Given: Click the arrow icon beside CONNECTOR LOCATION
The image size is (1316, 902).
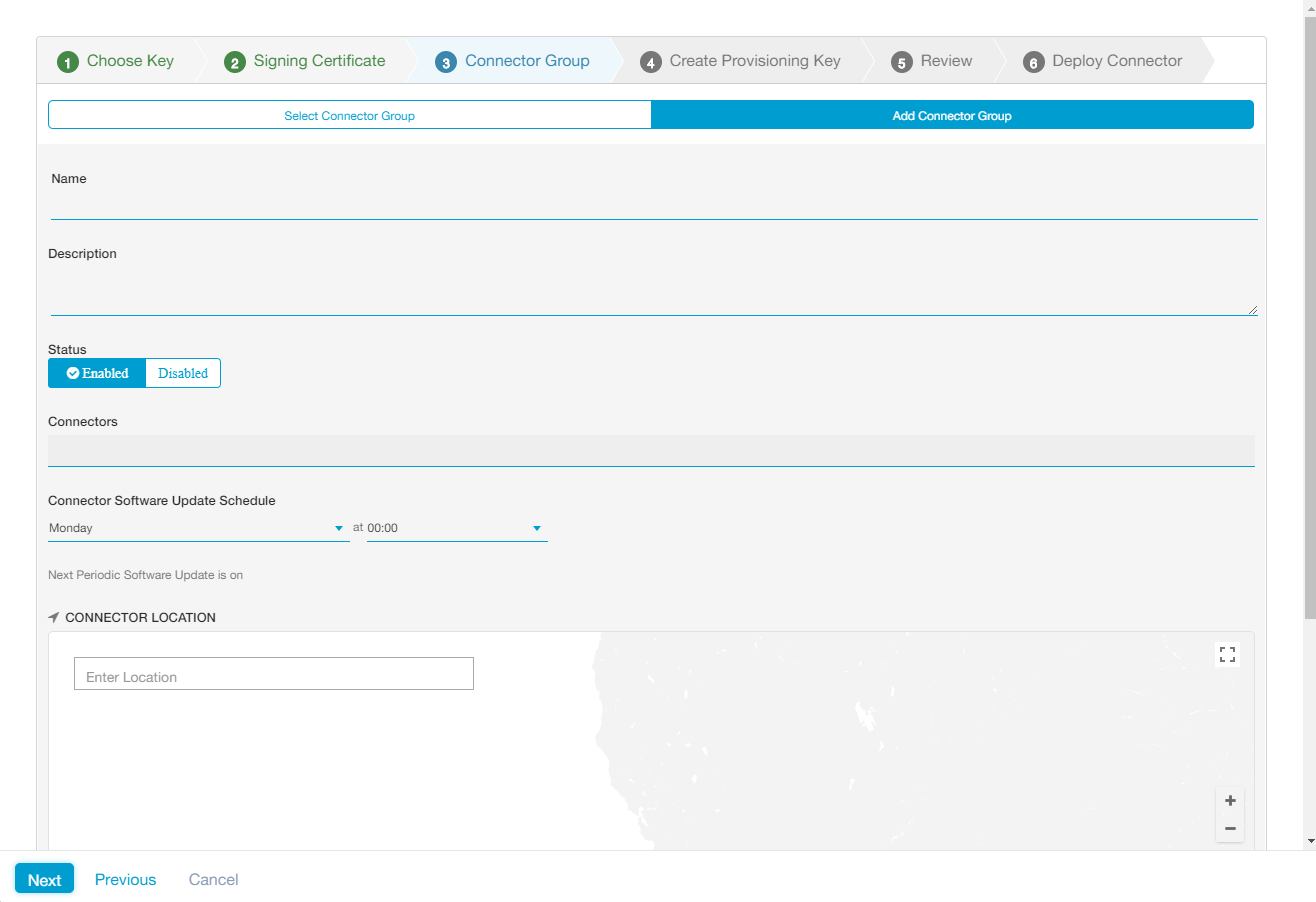Looking at the screenshot, I should coord(52,617).
